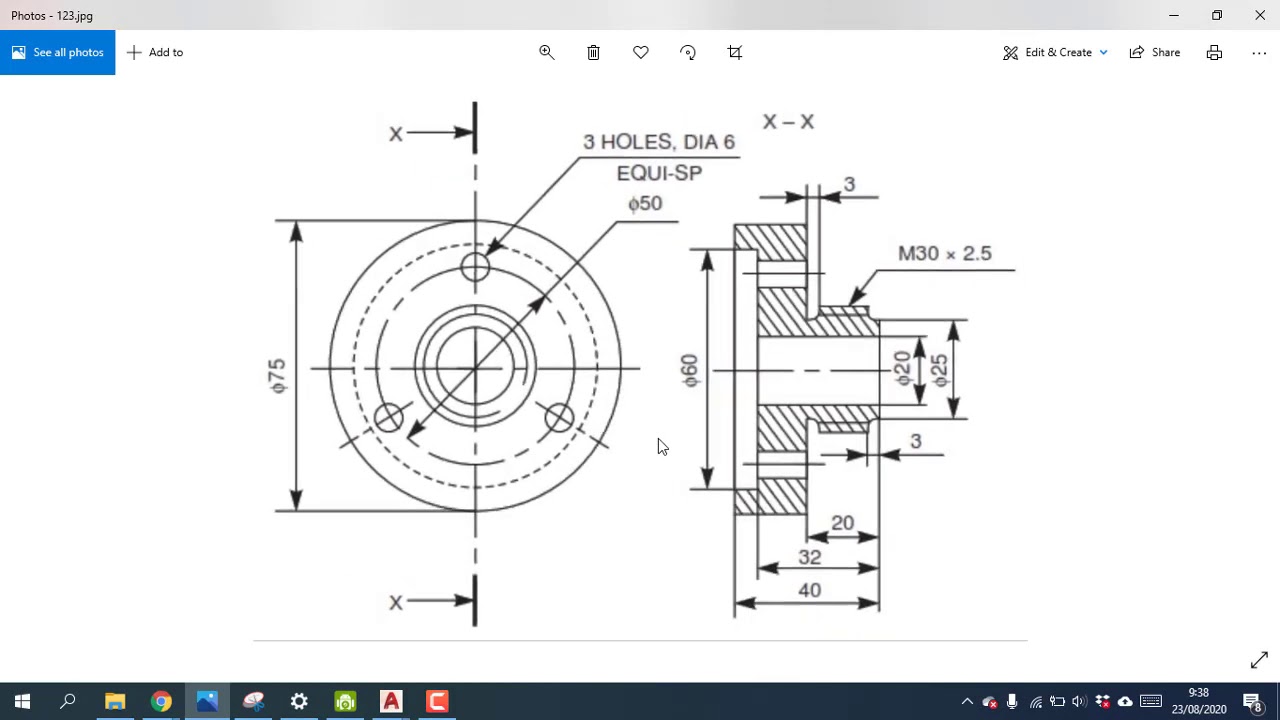Open the three-dot See more menu
This screenshot has height=720, width=1280.
[1259, 52]
